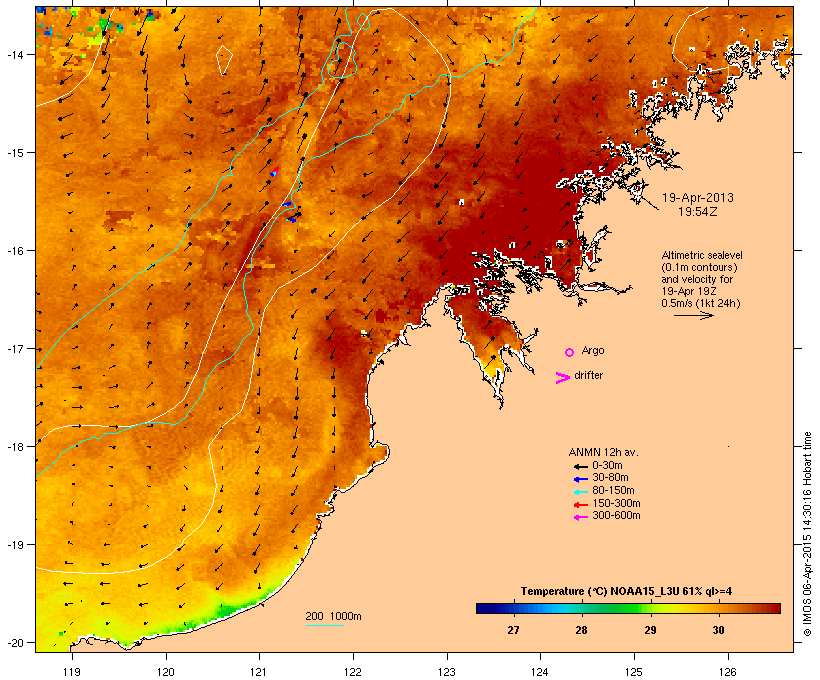Click the red 150-300m arrow legend icon
820x680 pixels.
point(580,505)
